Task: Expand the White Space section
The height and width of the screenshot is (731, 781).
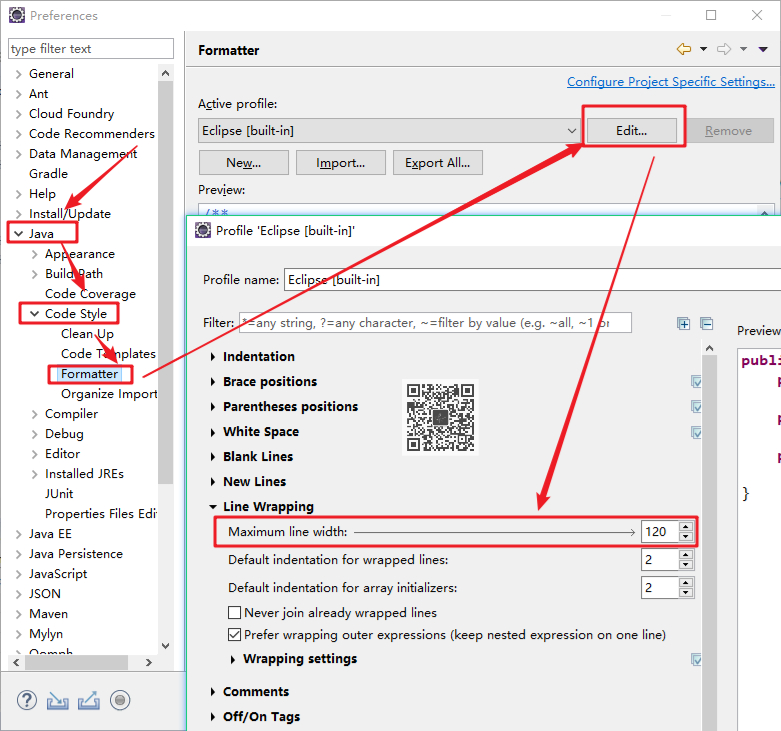Action: click(x=213, y=432)
